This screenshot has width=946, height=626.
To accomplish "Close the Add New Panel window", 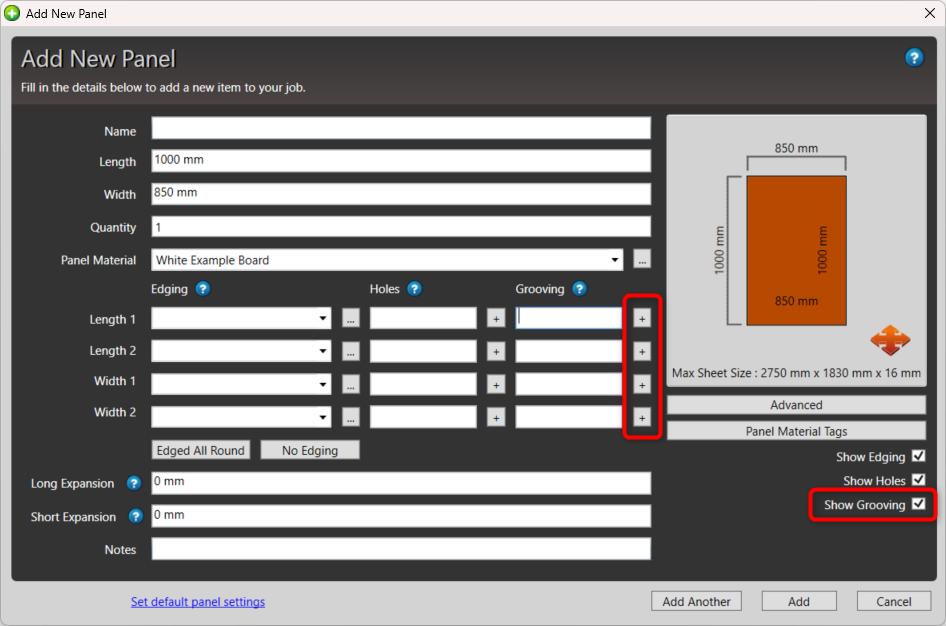I will 930,13.
